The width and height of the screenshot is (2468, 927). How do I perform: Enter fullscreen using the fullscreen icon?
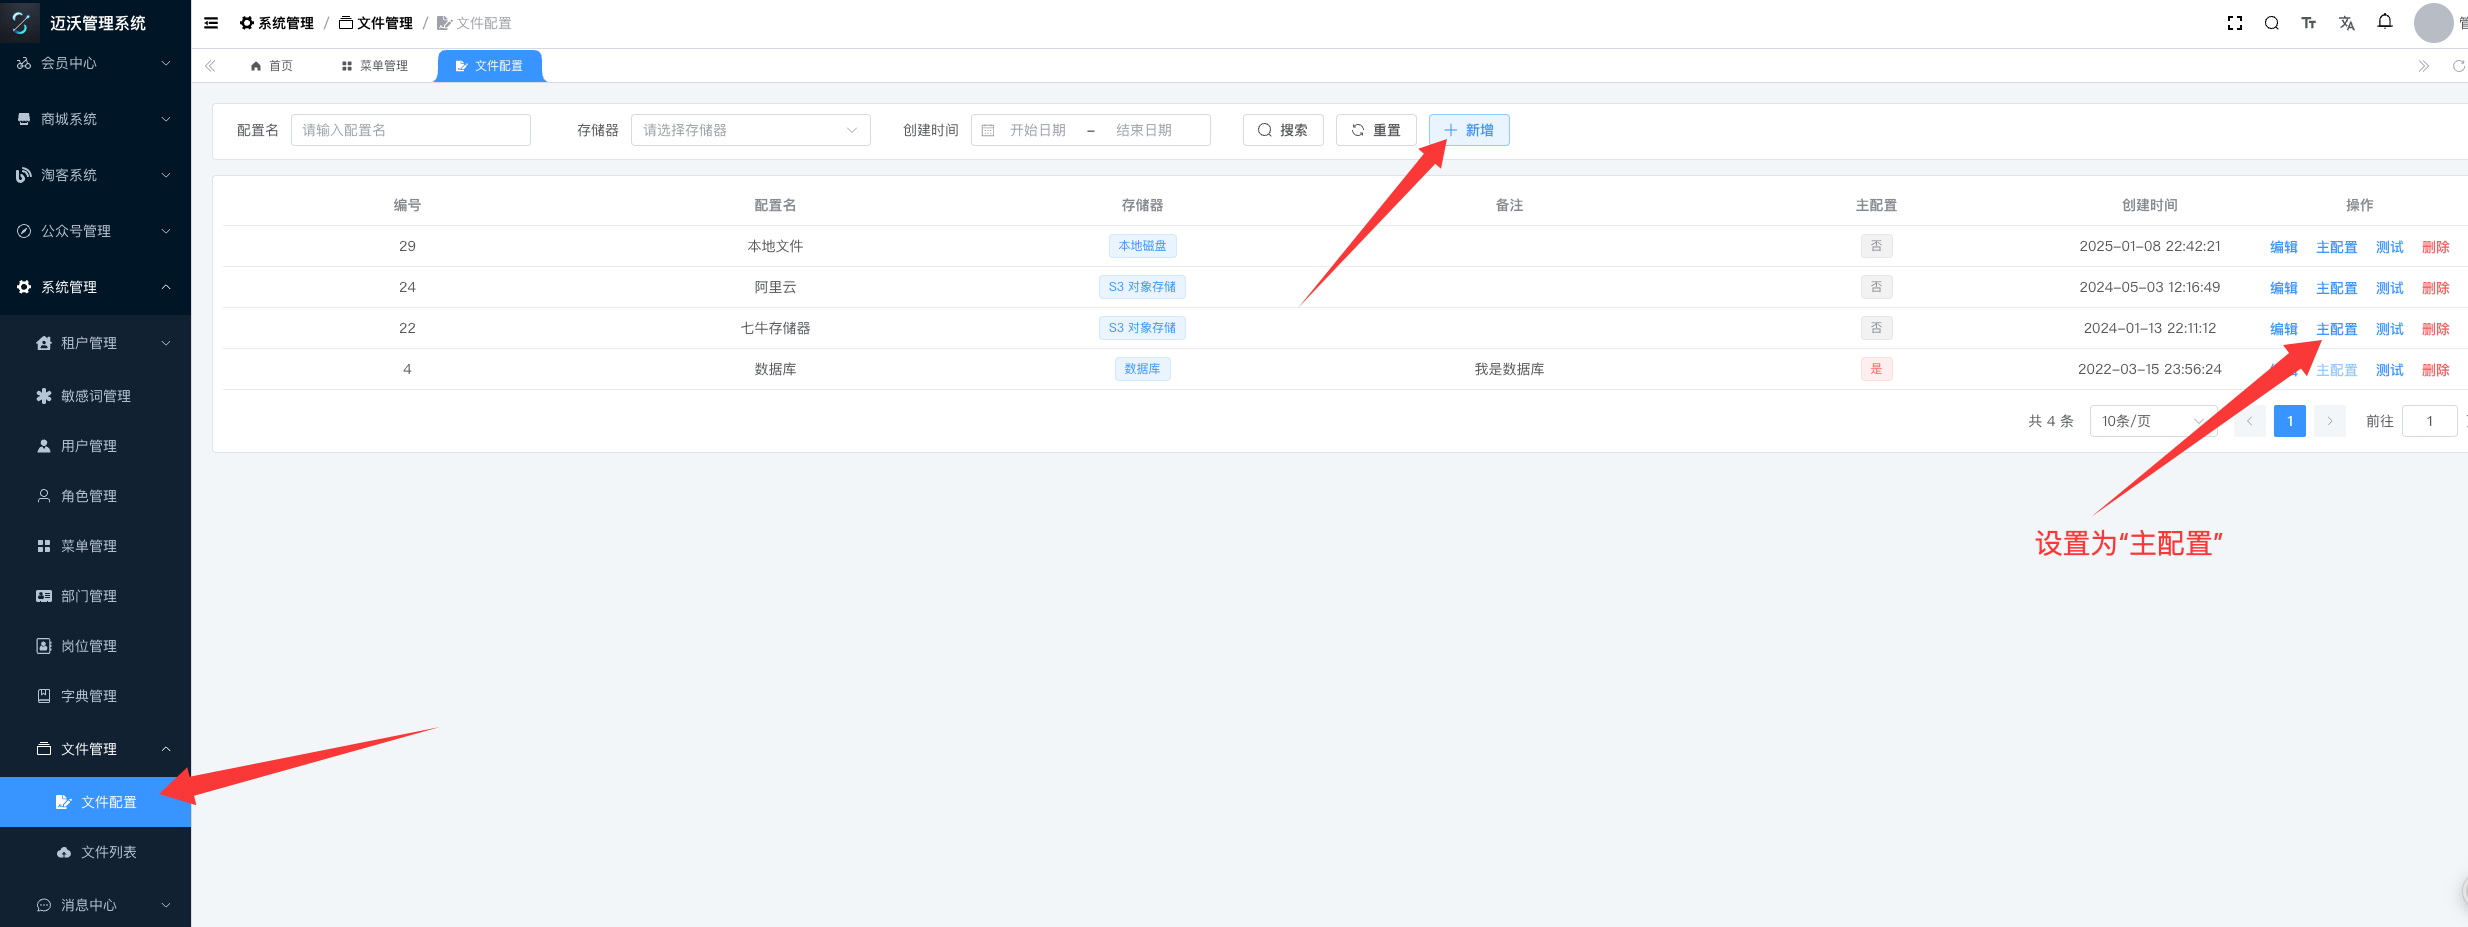[2235, 23]
